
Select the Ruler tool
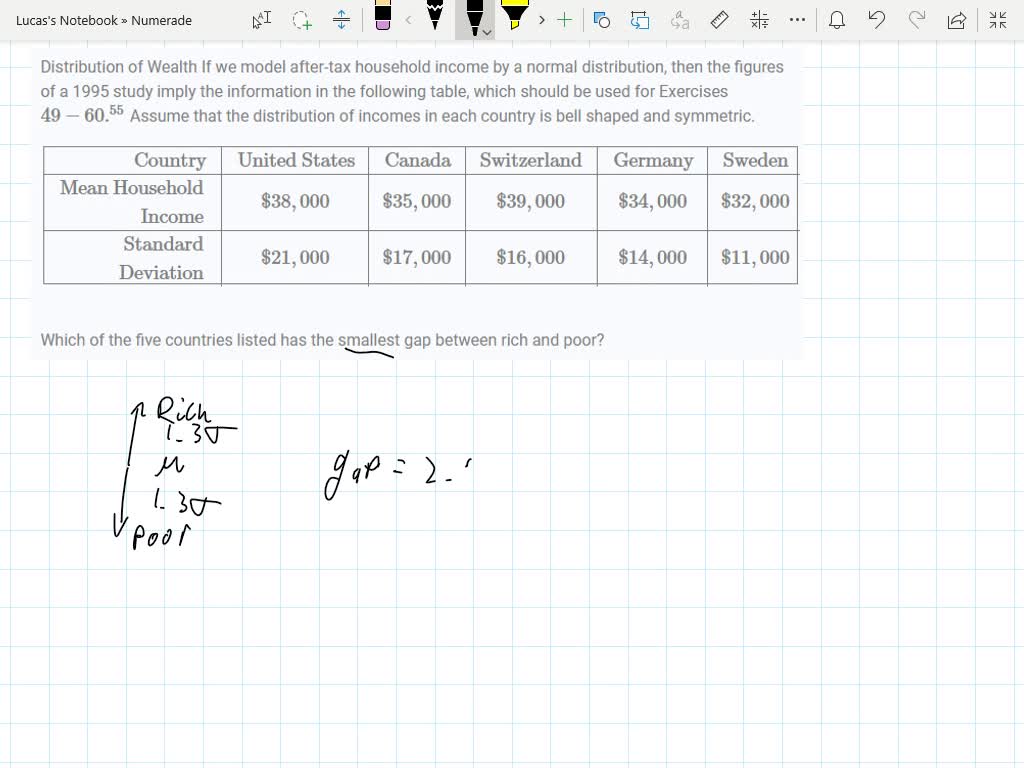[720, 20]
